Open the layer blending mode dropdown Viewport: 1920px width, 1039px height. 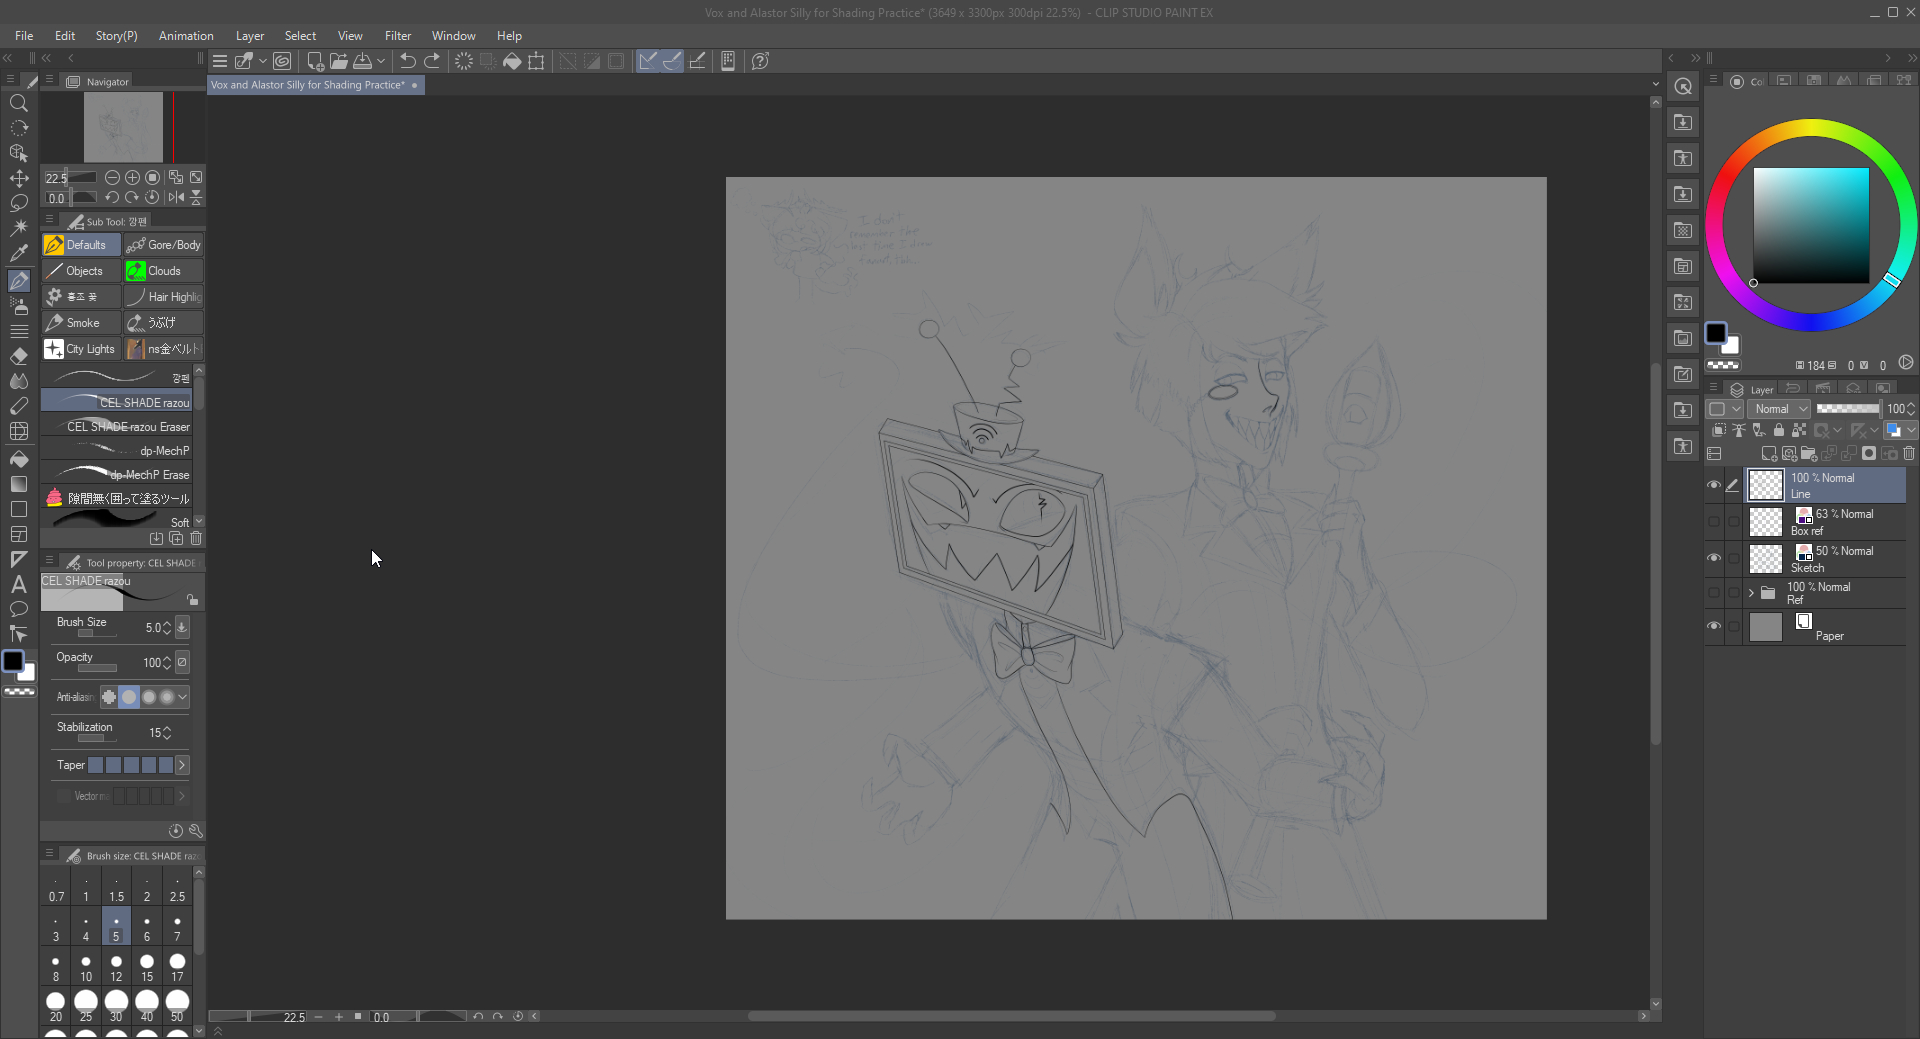pos(1780,409)
